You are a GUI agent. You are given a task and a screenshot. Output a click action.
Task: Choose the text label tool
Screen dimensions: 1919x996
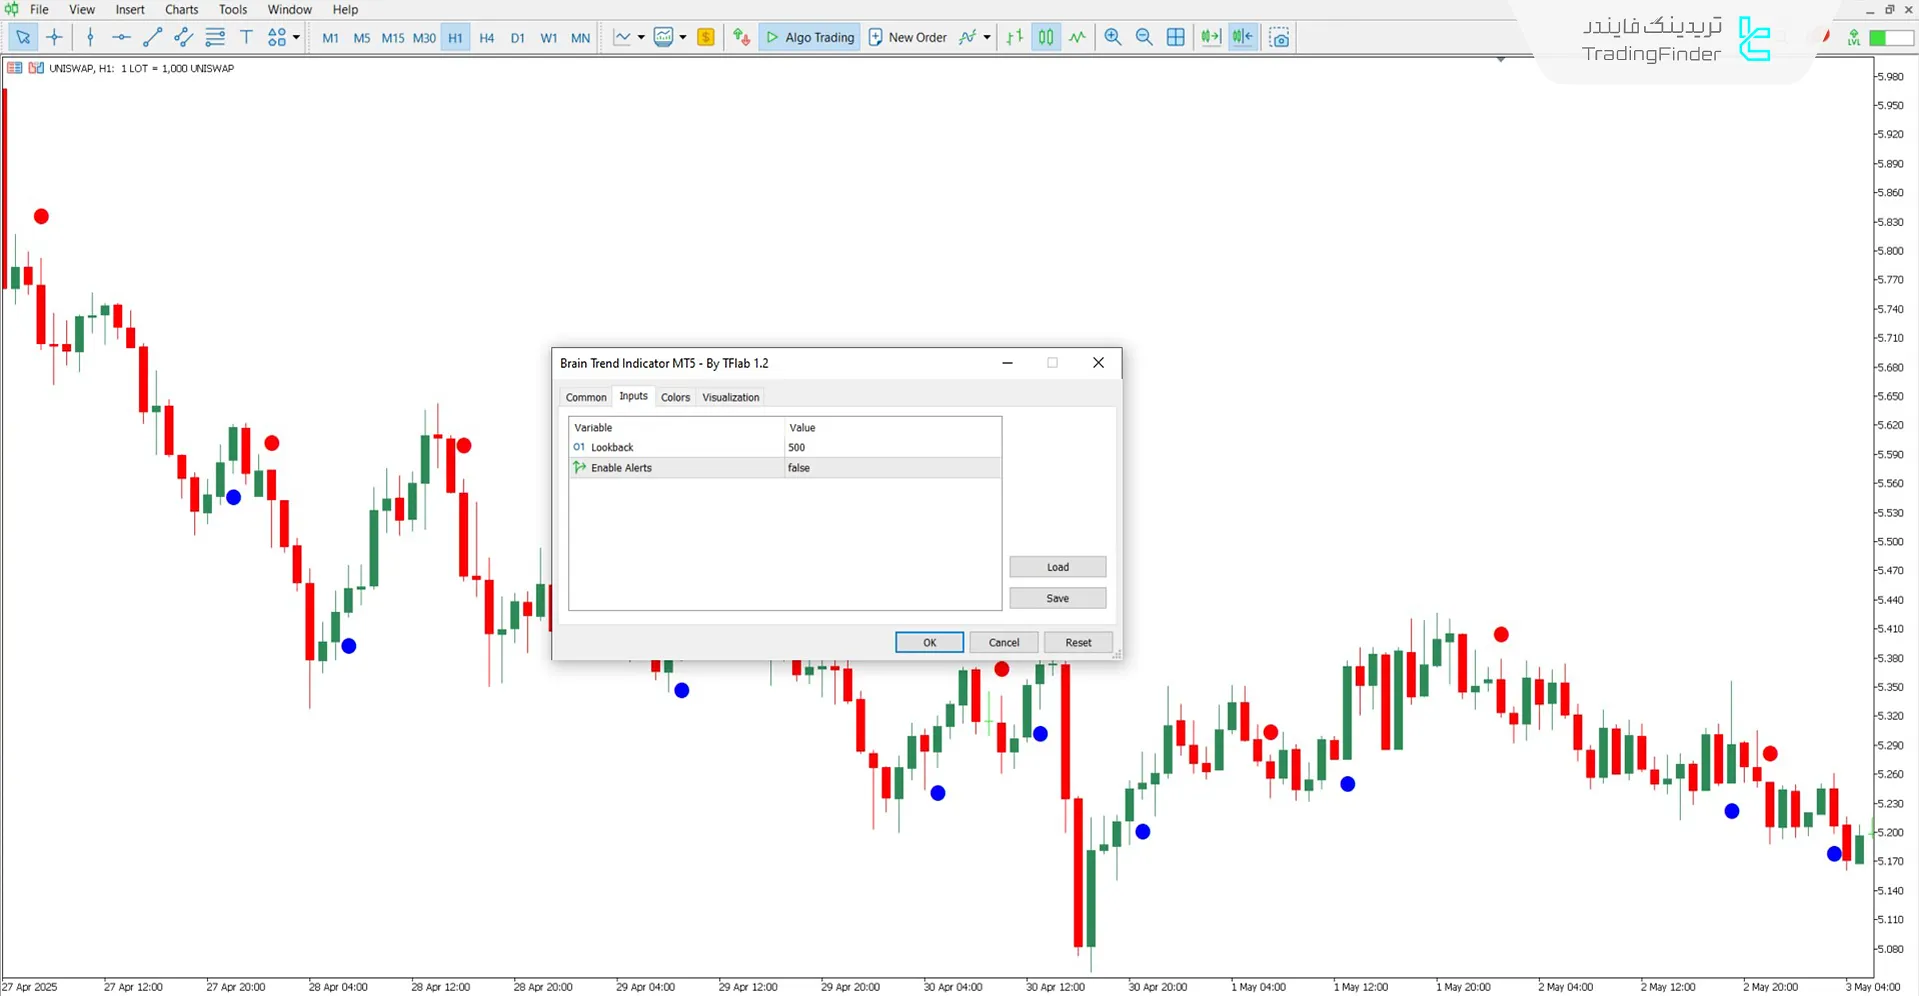[x=246, y=38]
